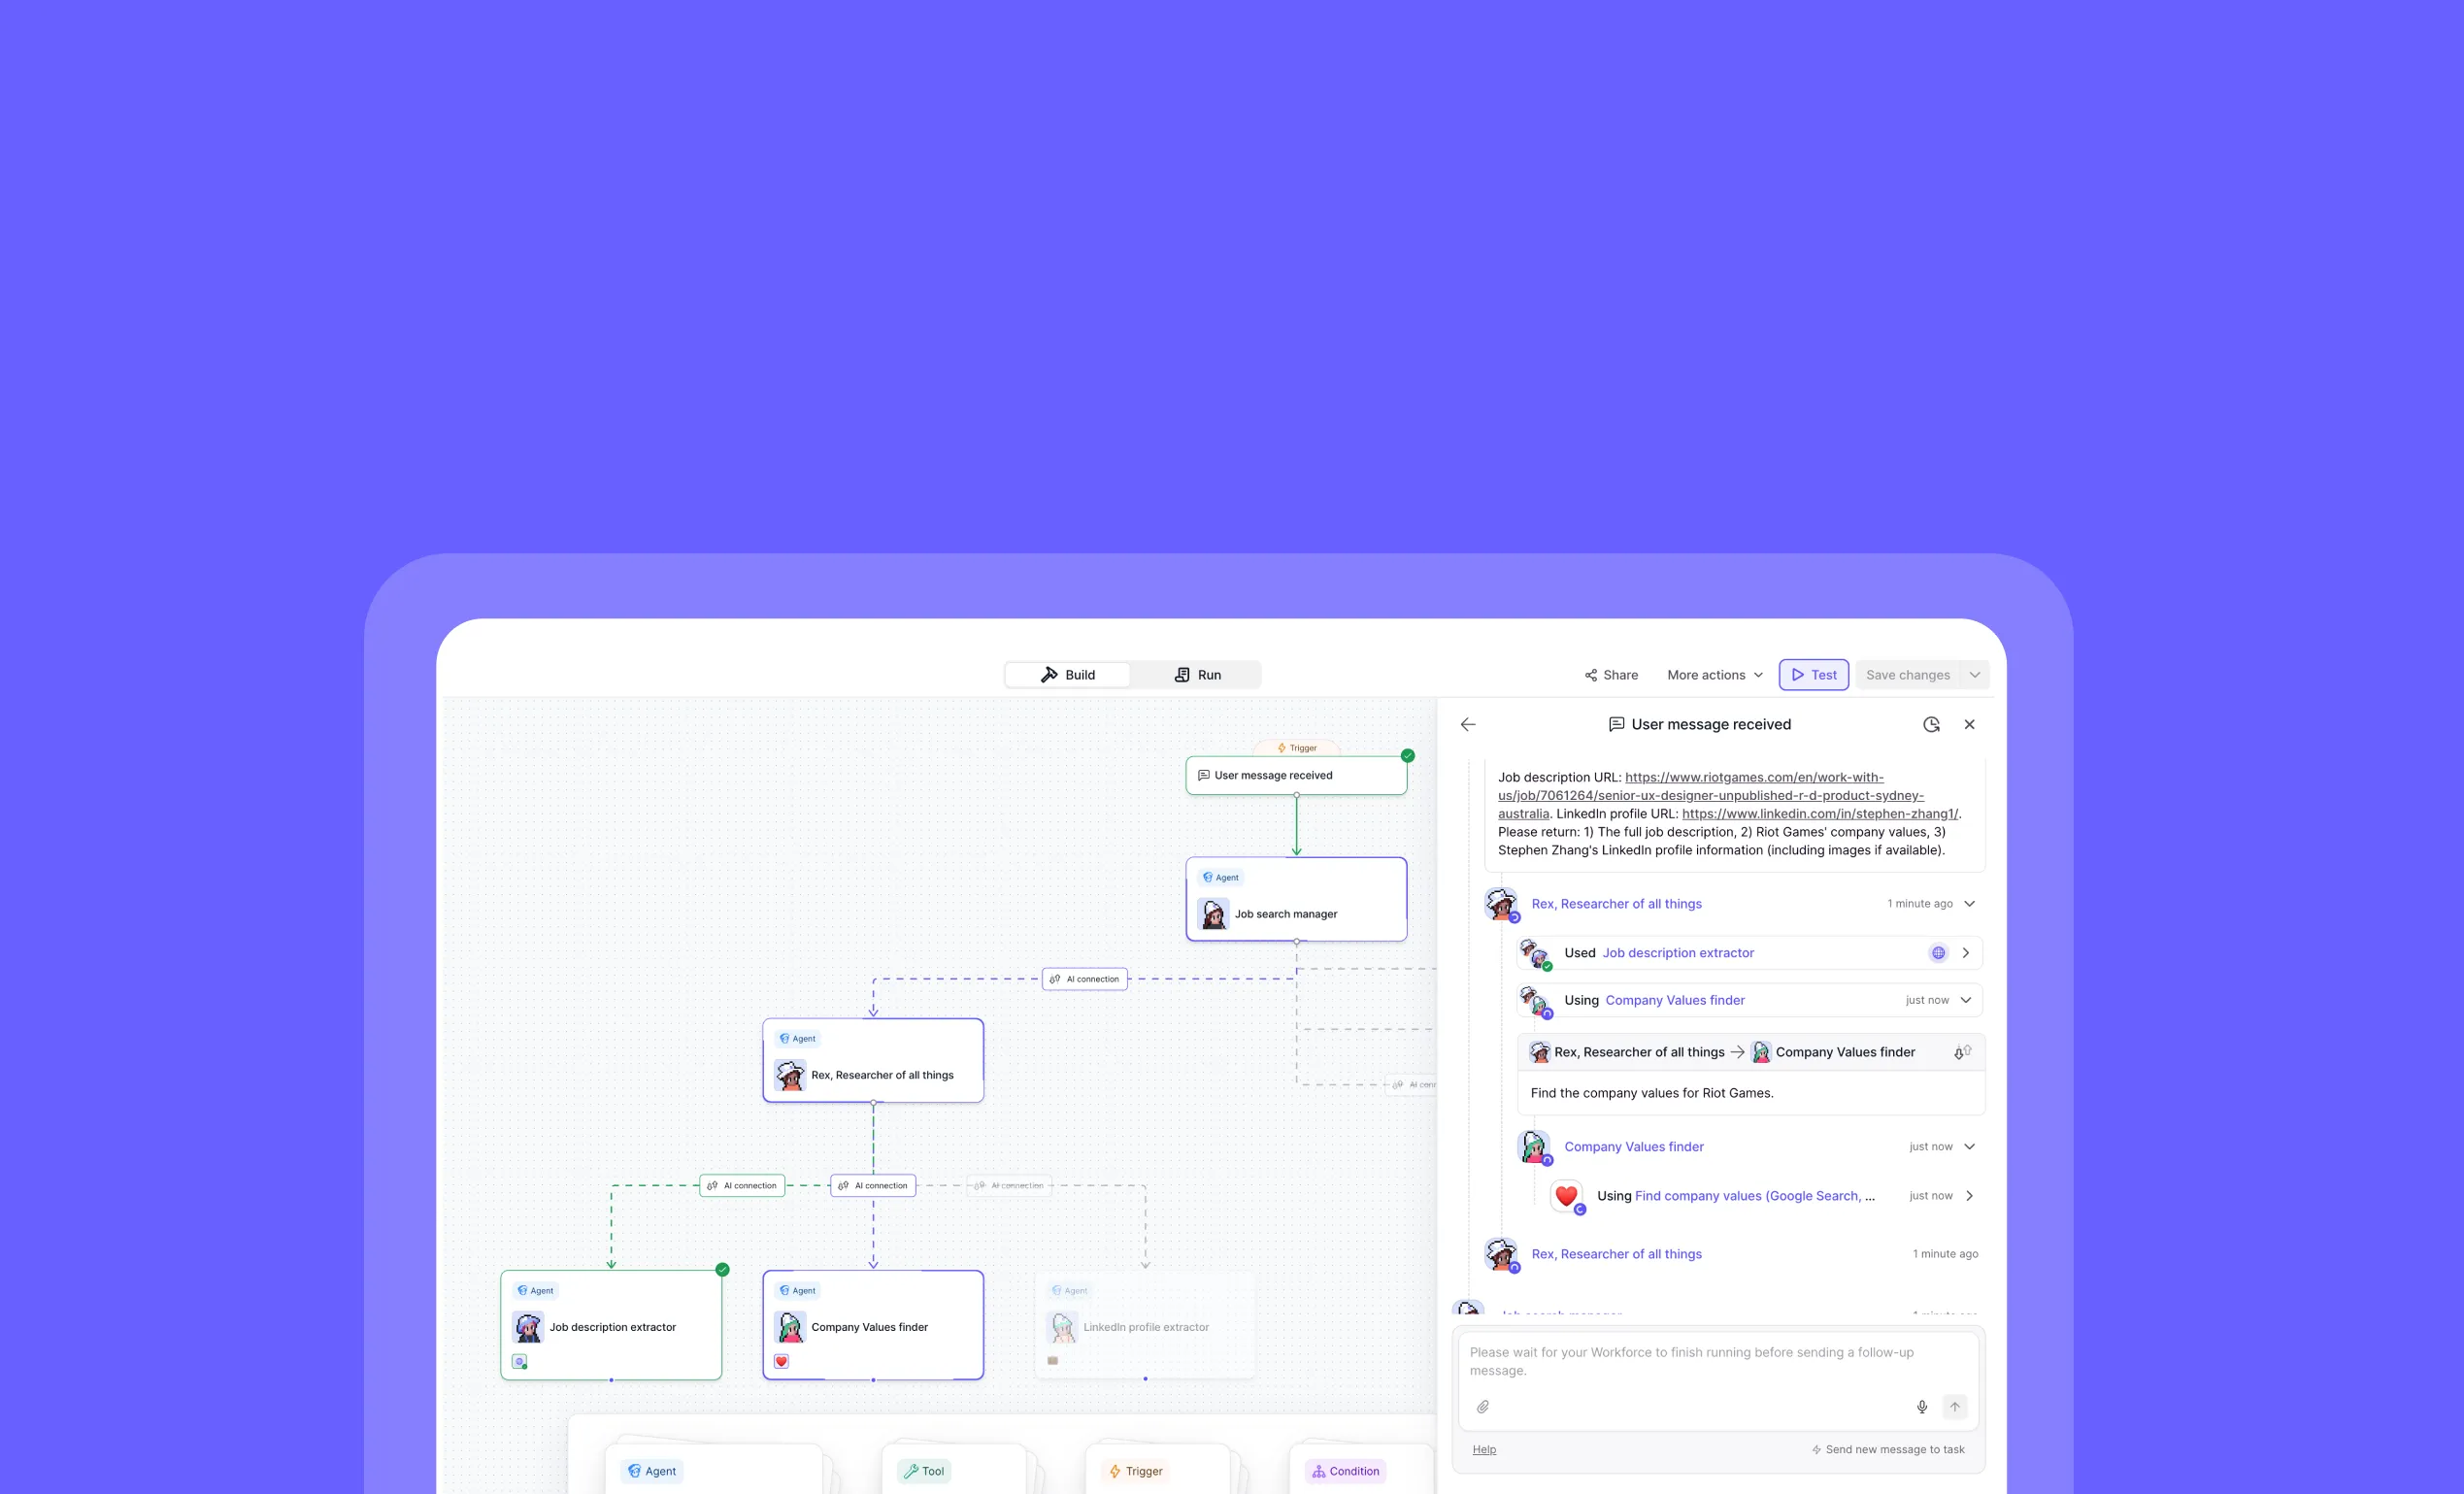Image resolution: width=2464 pixels, height=1494 pixels.
Task: Select the Build tab
Action: (1067, 675)
